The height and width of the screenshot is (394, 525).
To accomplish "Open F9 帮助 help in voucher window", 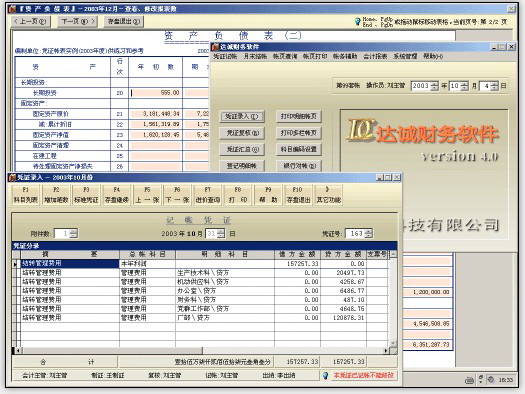I will pos(268,194).
